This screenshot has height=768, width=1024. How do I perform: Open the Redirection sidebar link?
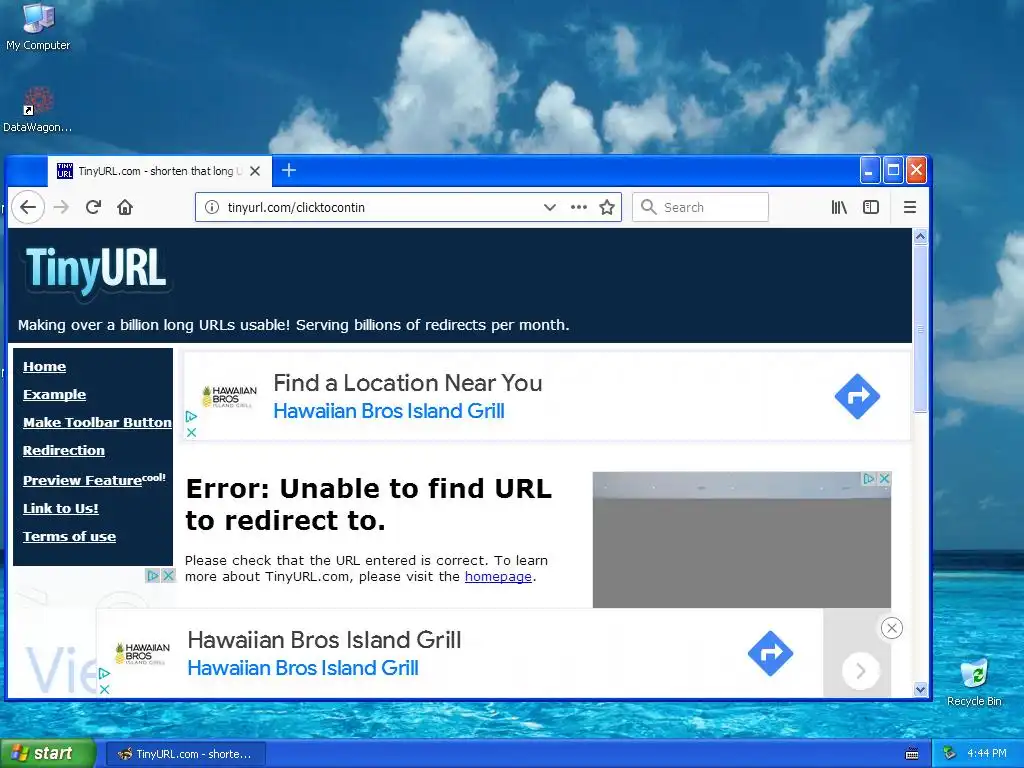(x=63, y=451)
